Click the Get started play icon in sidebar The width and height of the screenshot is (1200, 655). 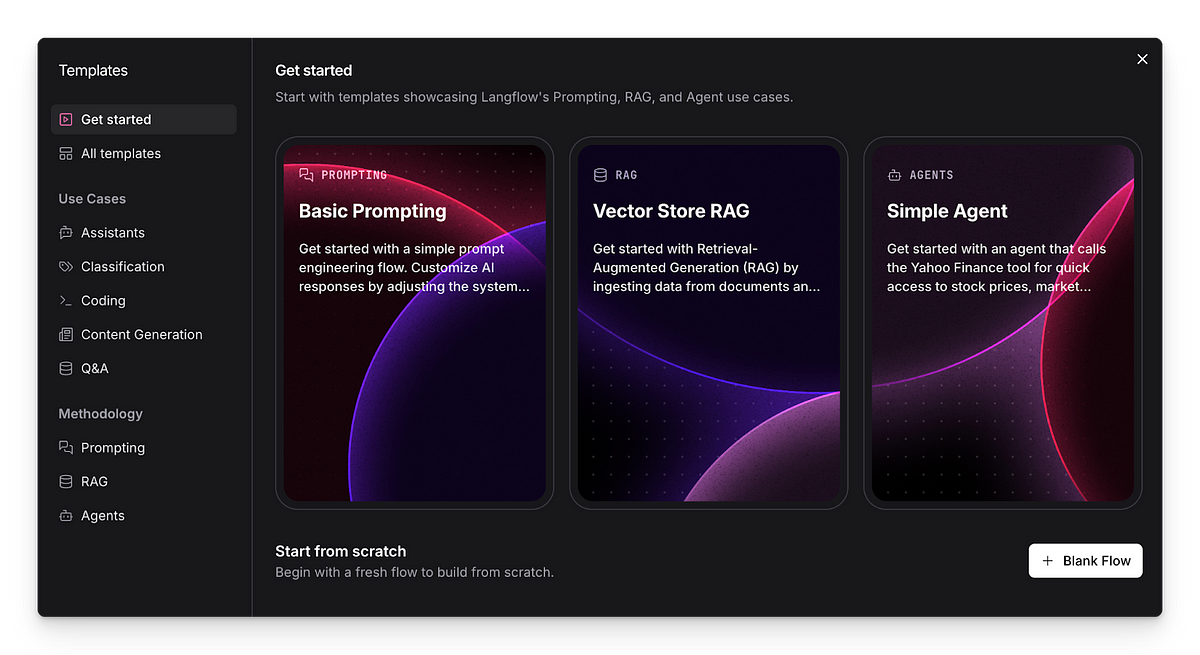[x=66, y=120]
